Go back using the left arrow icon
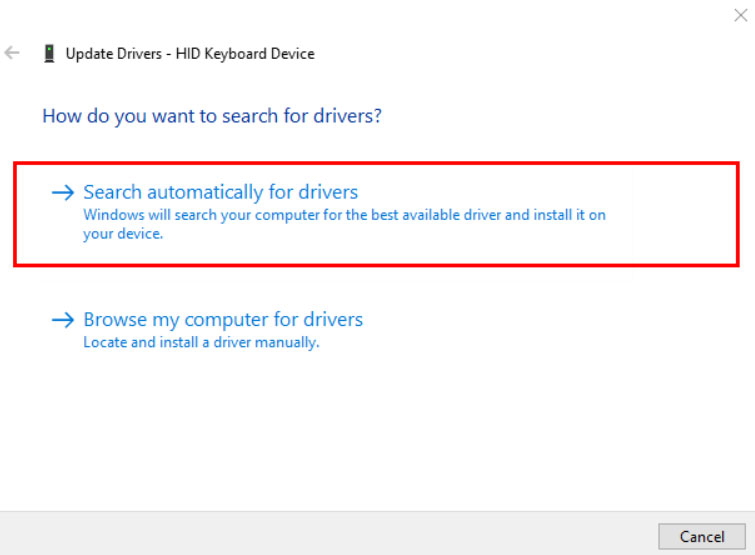Screen dimensions: 755x555 (x=12, y=52)
